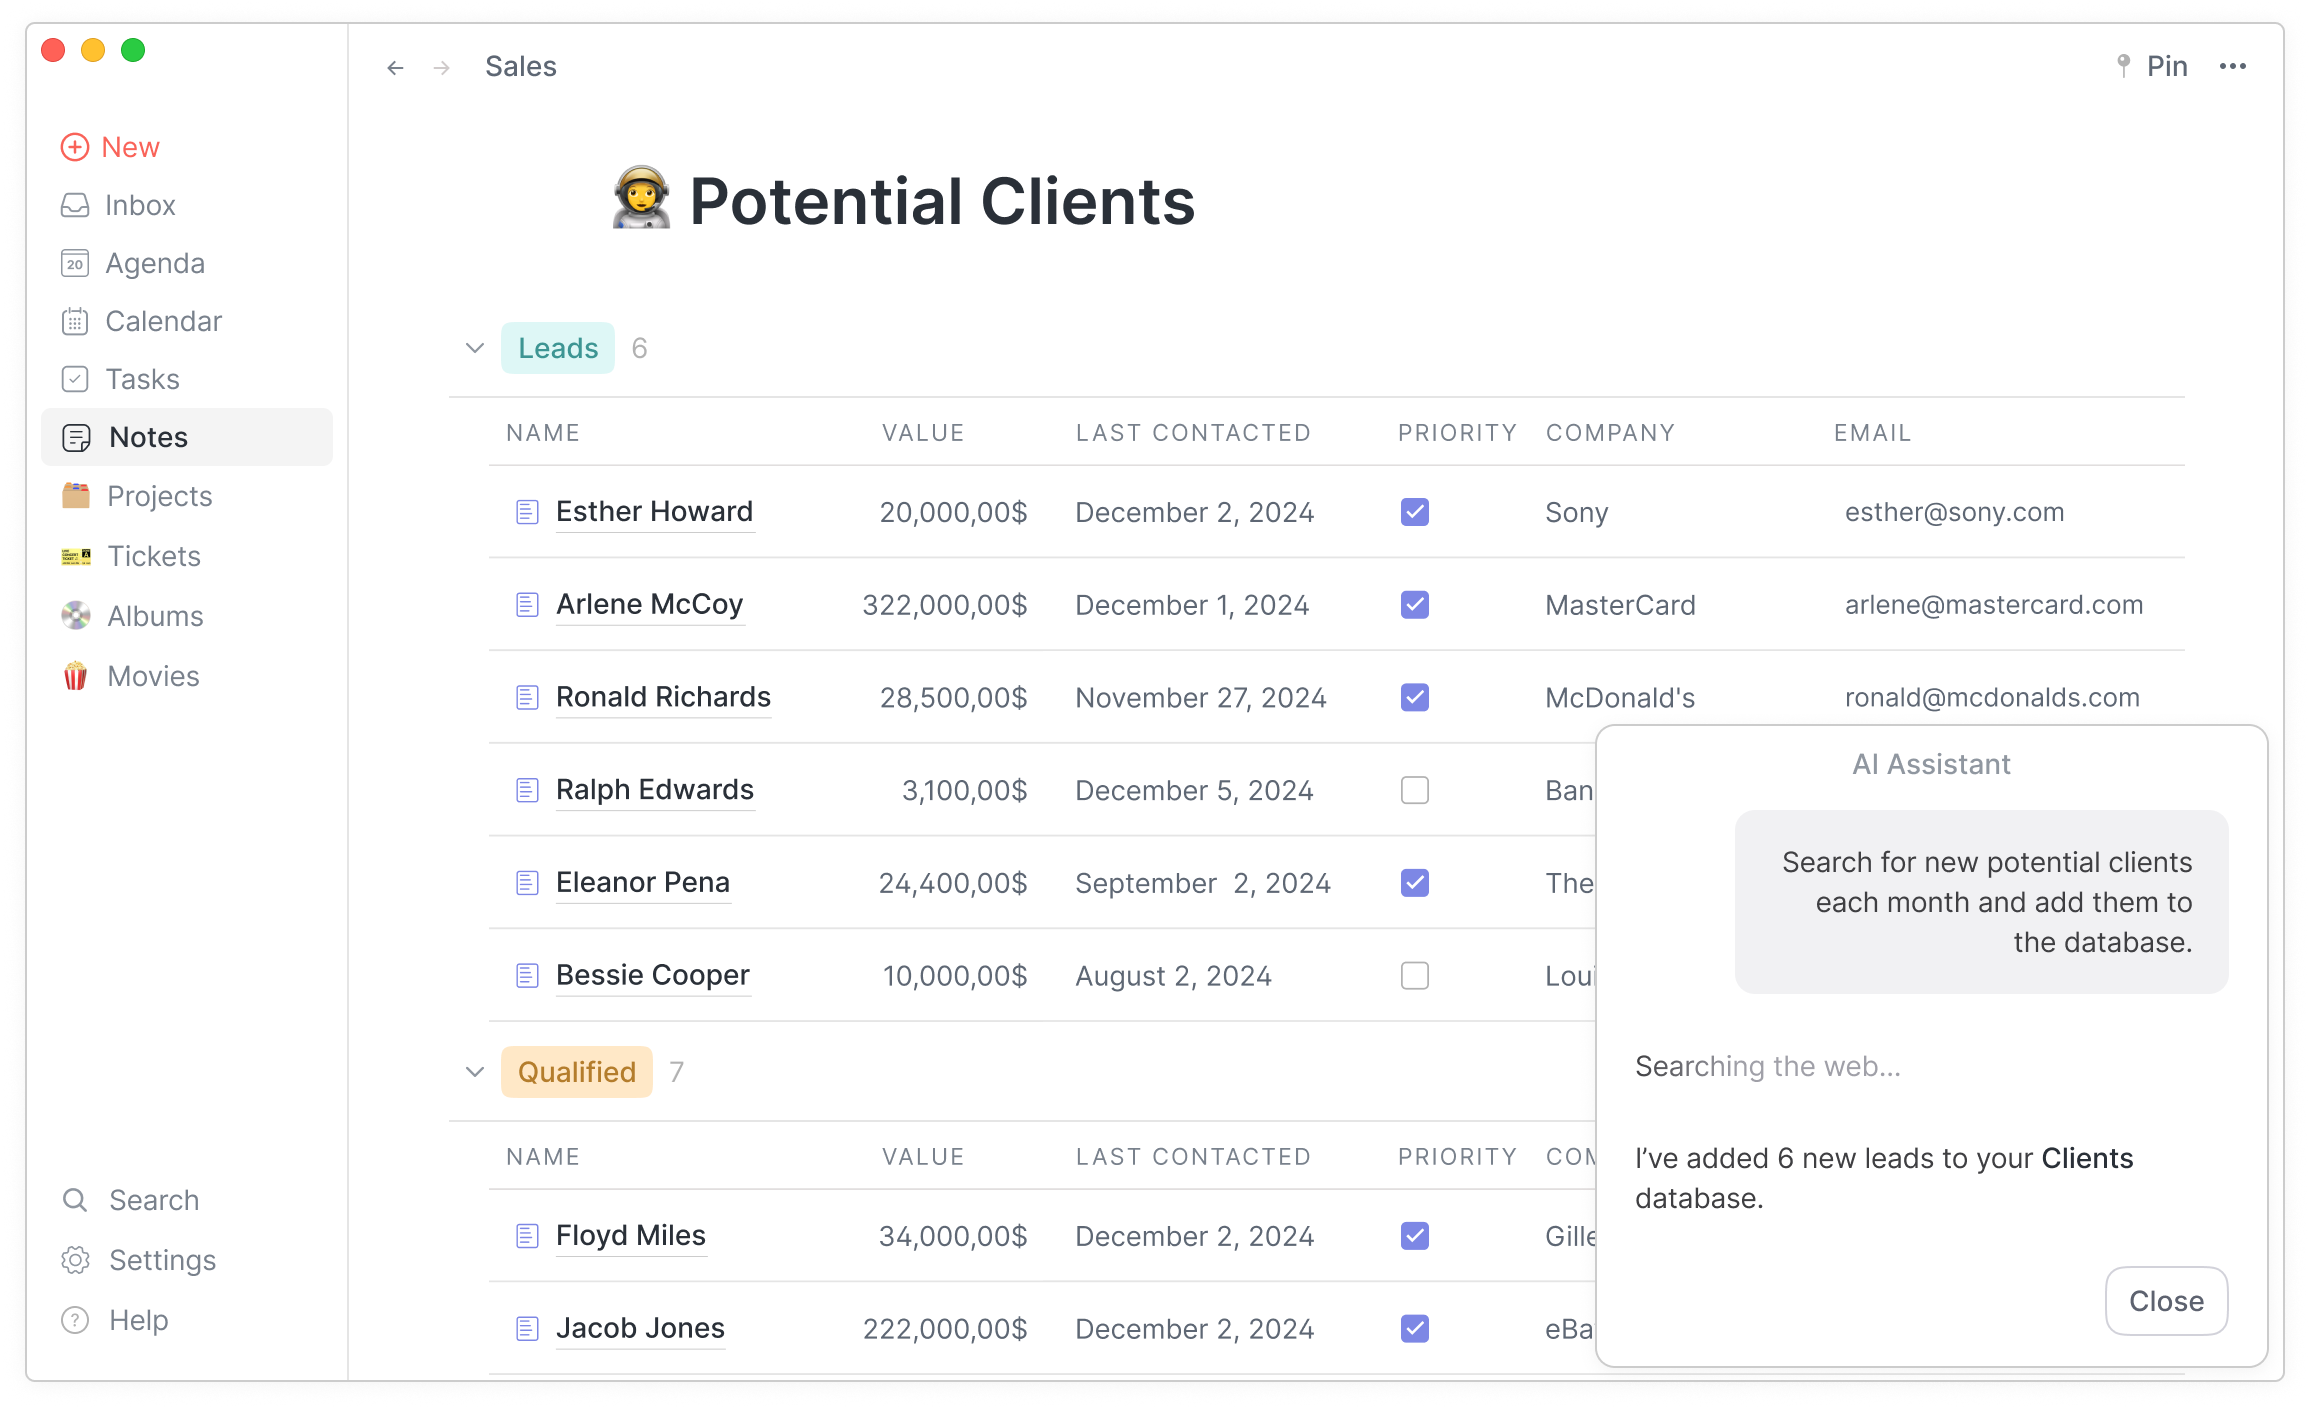Open Settings gear in sidebar
The width and height of the screenshot is (2309, 1408).
tap(76, 1260)
